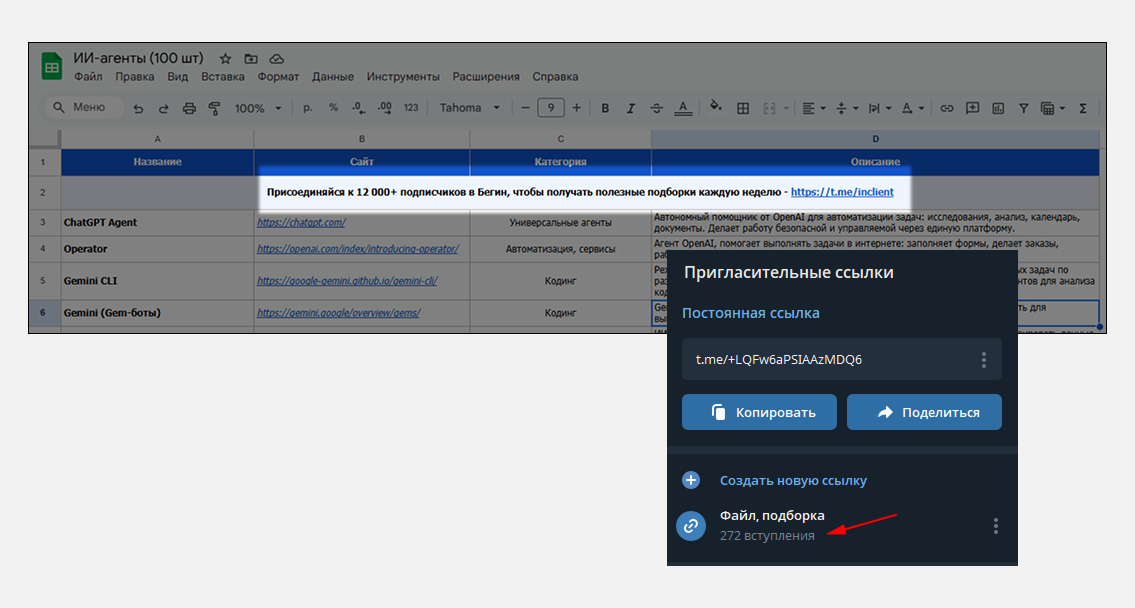Apply strikethrough formatting
The width and height of the screenshot is (1135, 608).
(656, 108)
